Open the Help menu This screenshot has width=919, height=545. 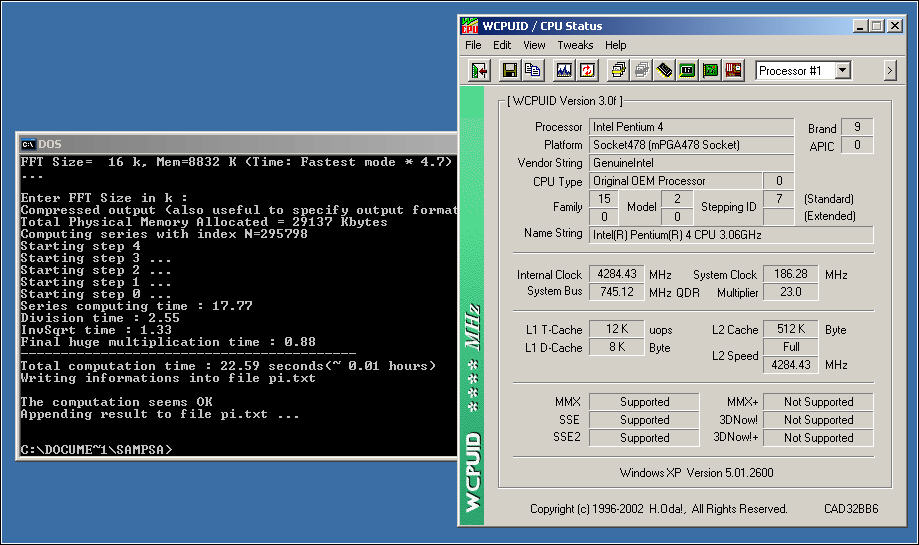[616, 45]
